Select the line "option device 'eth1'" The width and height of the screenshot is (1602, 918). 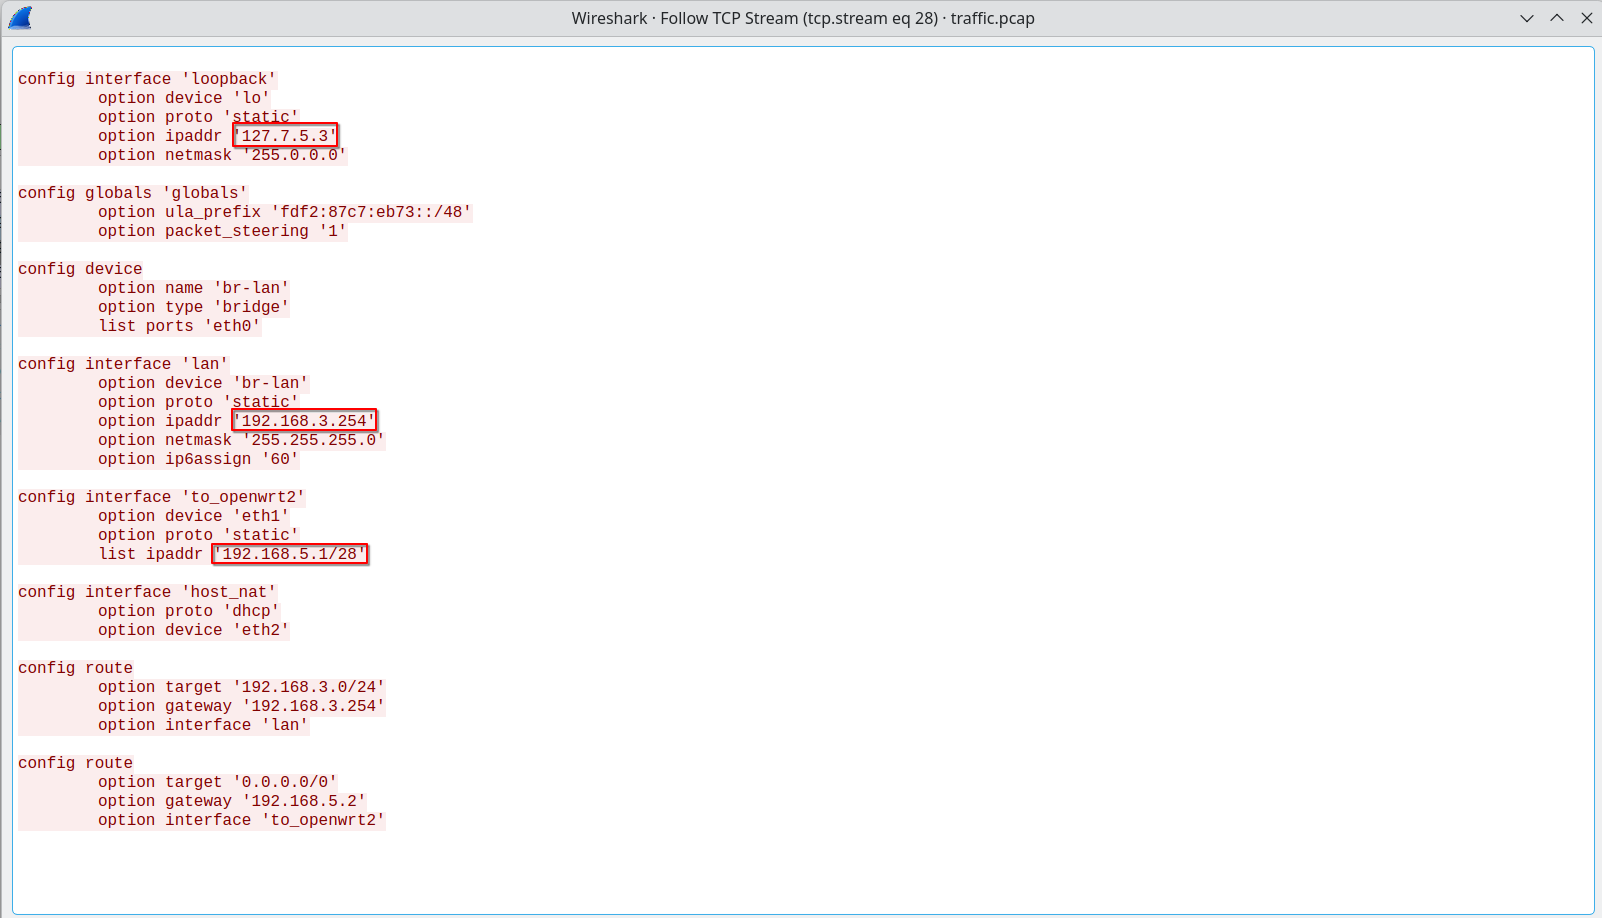click(x=193, y=516)
